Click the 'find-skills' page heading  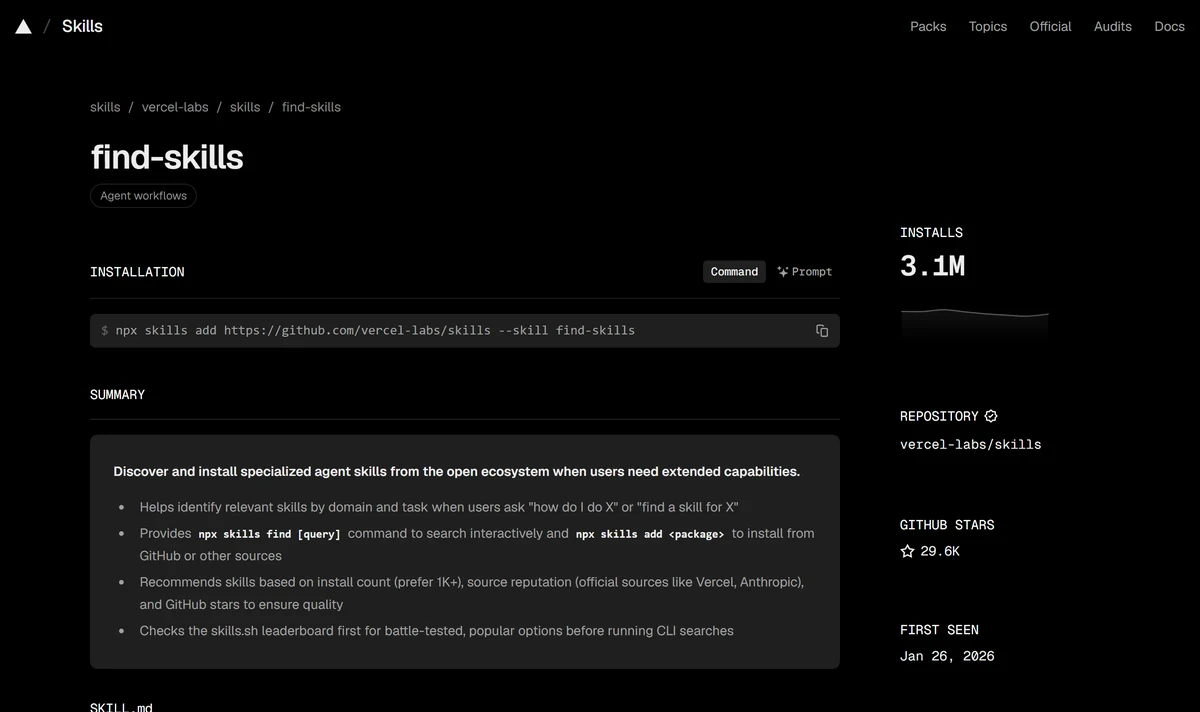point(167,157)
